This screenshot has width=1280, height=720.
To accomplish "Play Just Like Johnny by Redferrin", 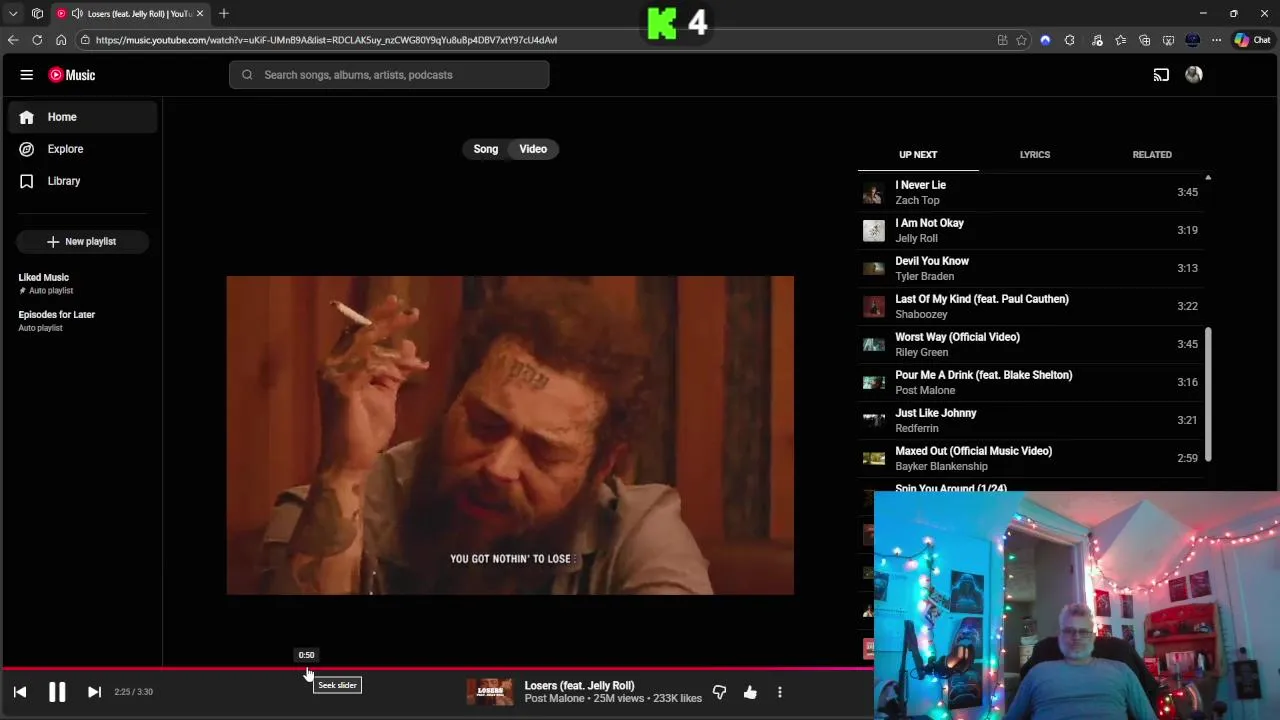I will [x=1030, y=420].
